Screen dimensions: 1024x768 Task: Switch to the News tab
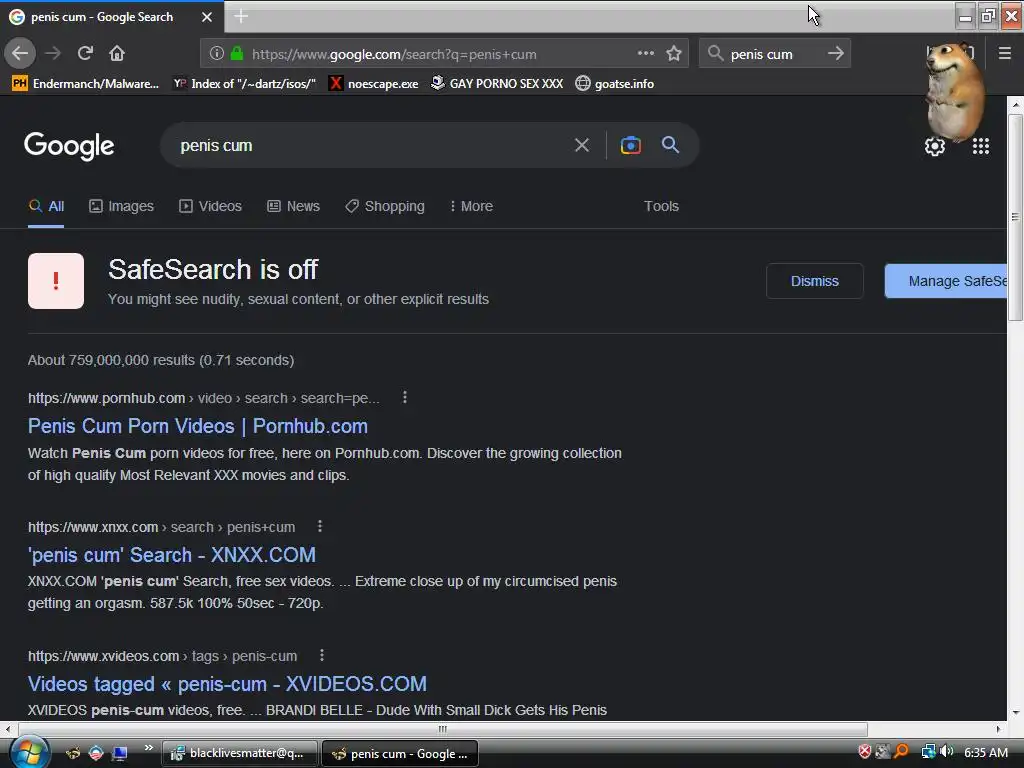point(293,206)
